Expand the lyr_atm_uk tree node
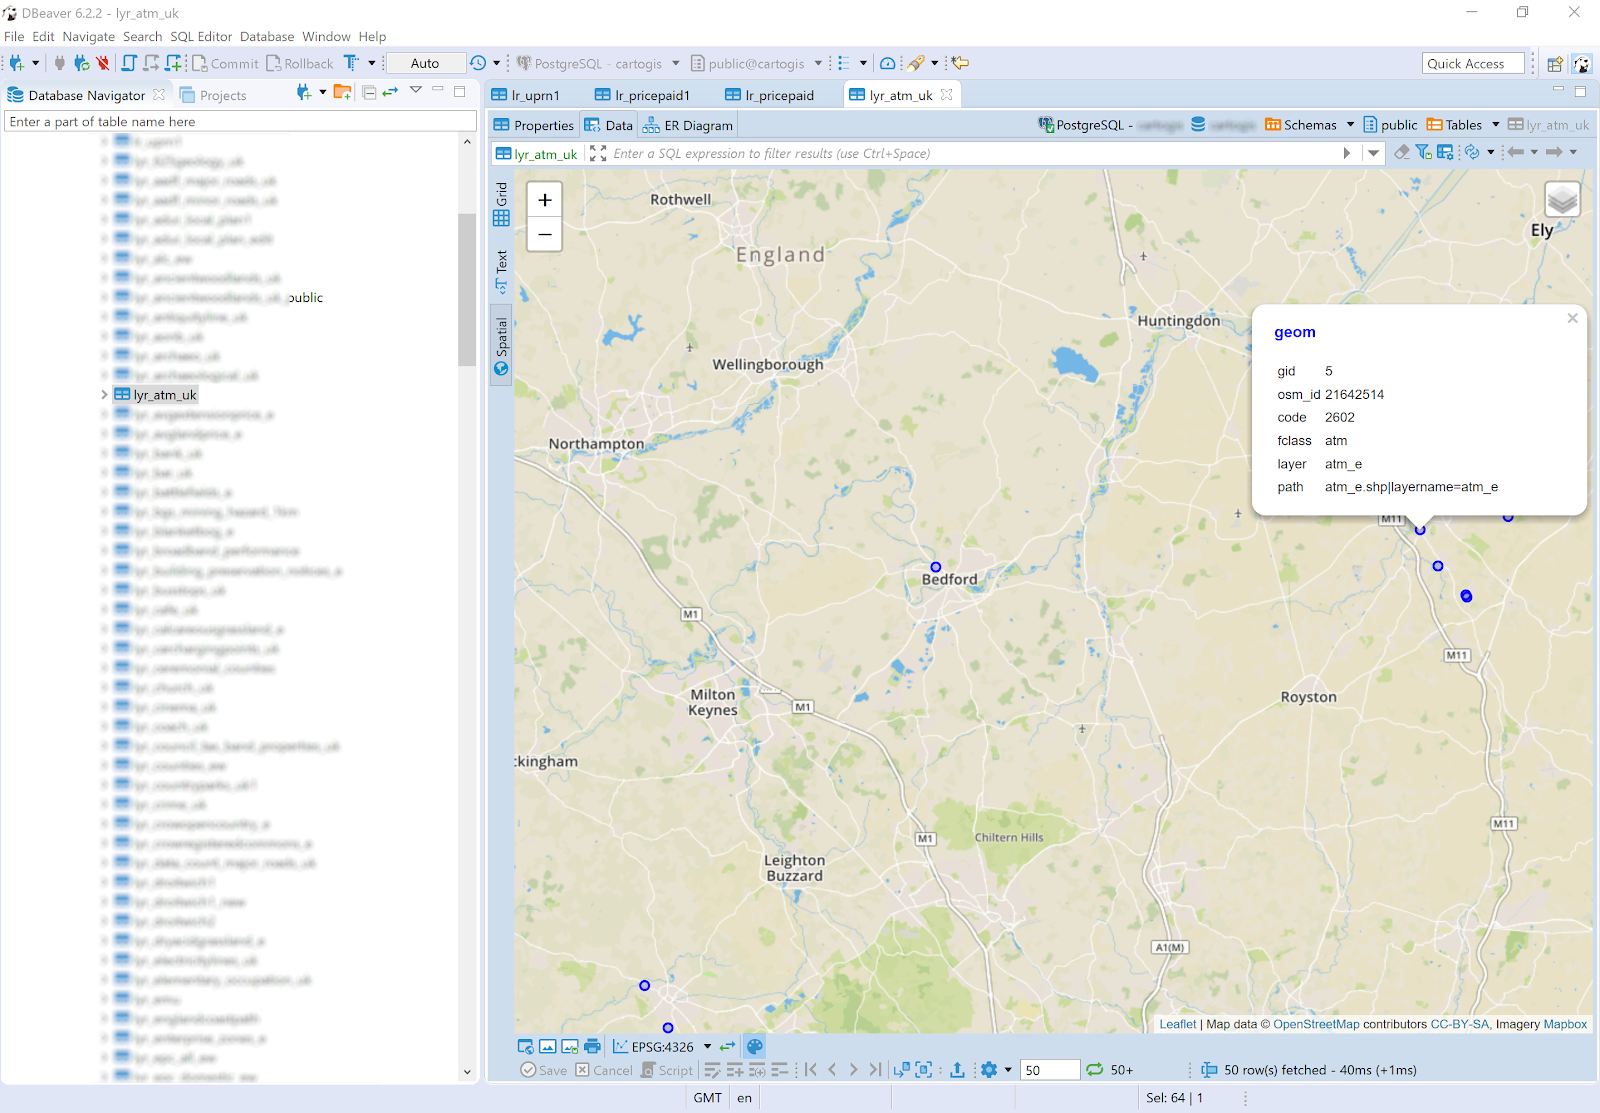The height and width of the screenshot is (1113, 1600). pos(104,395)
